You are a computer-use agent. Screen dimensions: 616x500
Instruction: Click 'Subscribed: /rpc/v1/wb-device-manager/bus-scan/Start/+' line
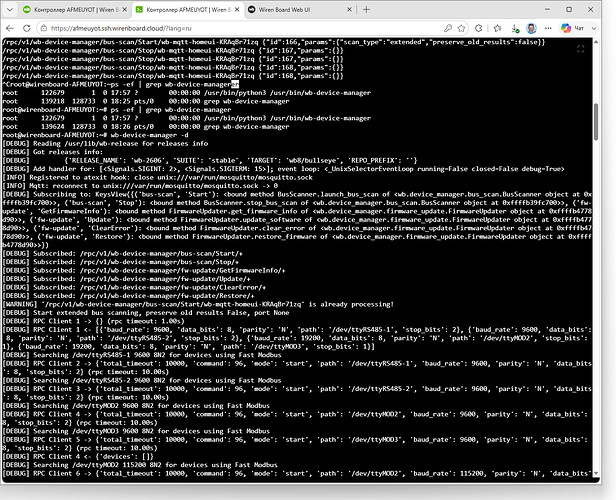coord(123,253)
